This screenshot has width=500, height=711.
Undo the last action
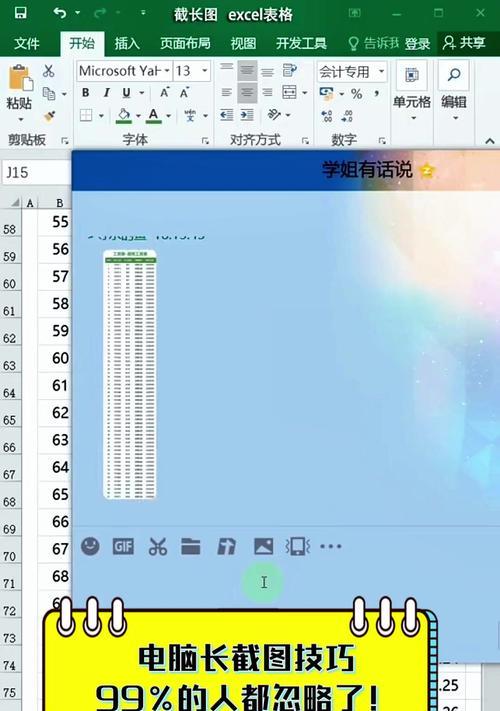59,13
